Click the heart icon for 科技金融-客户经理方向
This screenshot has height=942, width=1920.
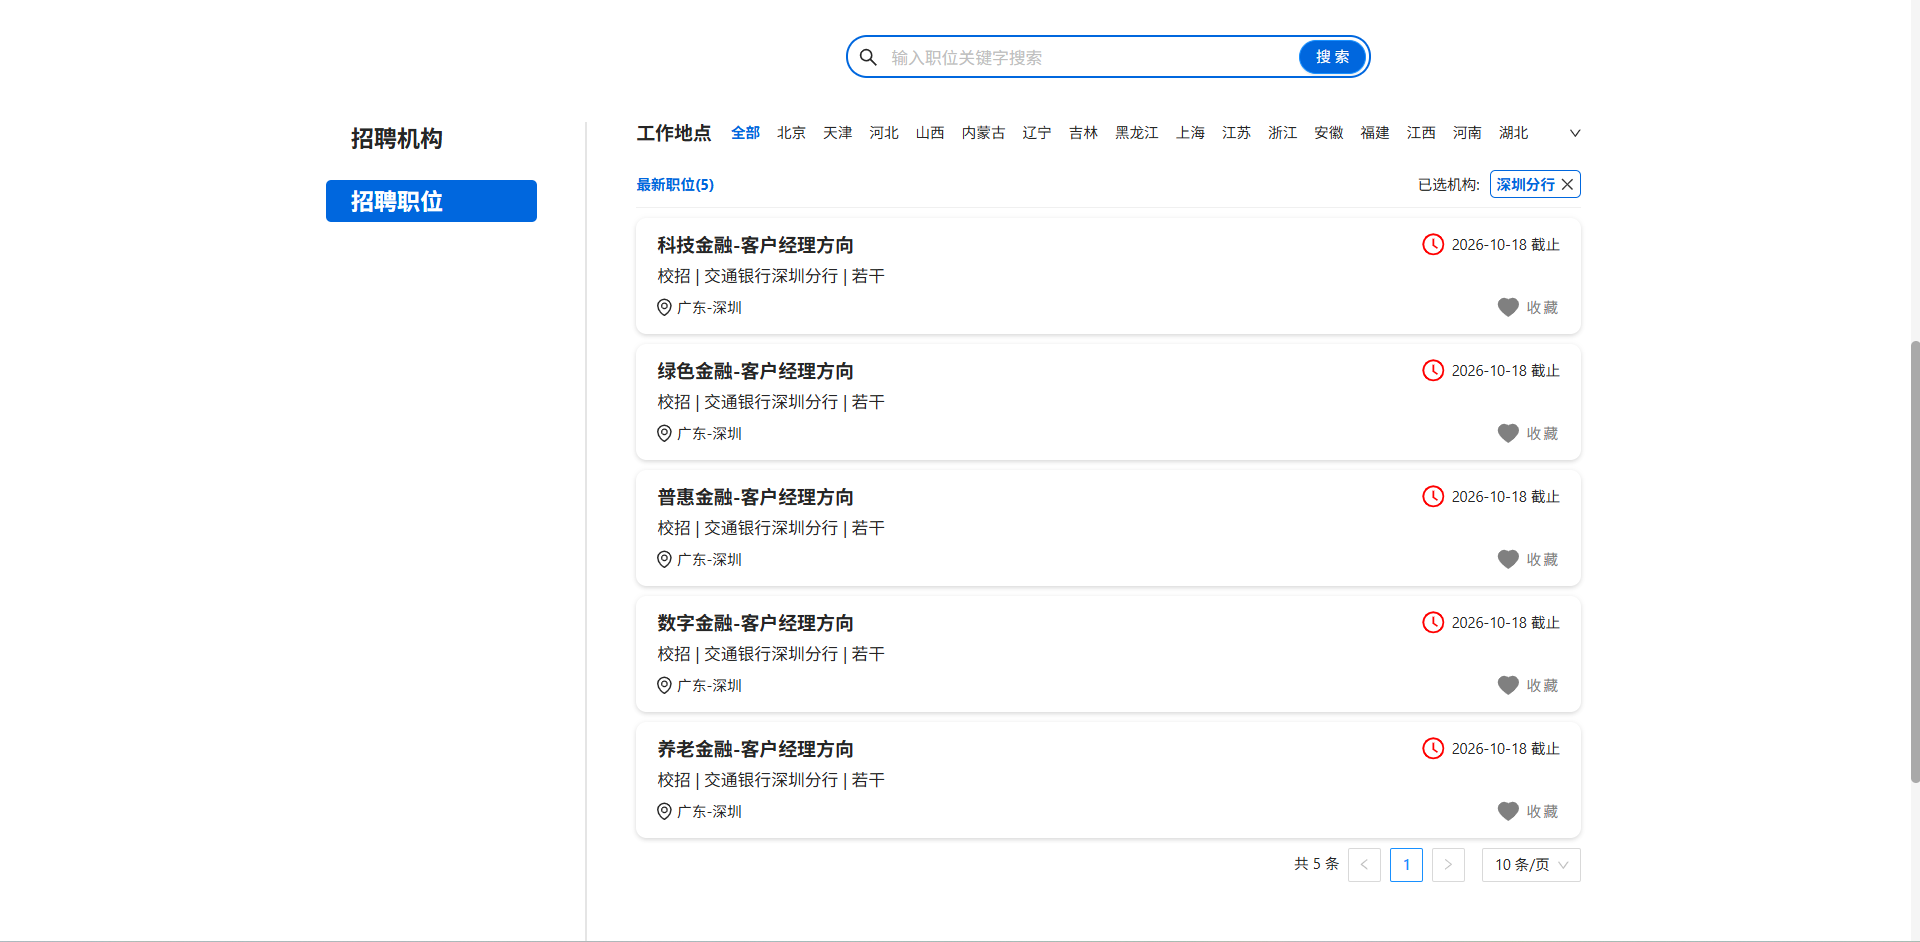click(1508, 307)
